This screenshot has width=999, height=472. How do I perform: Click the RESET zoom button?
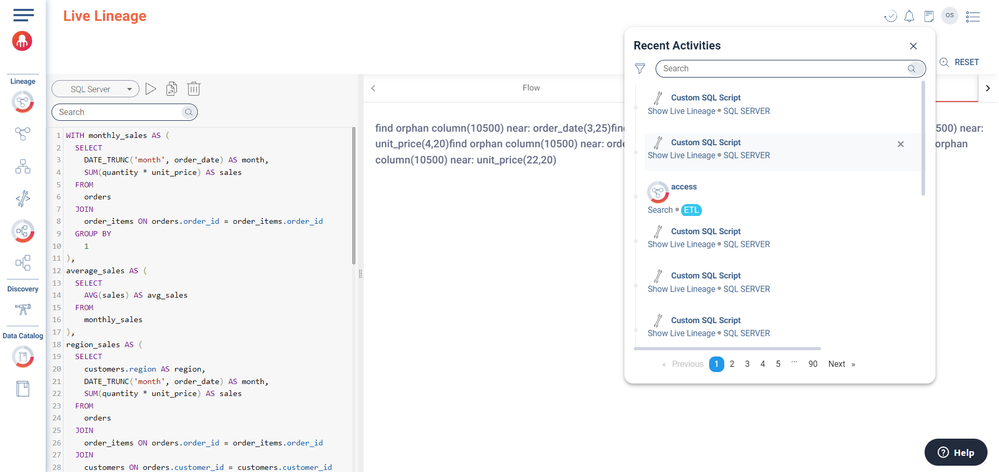959,62
